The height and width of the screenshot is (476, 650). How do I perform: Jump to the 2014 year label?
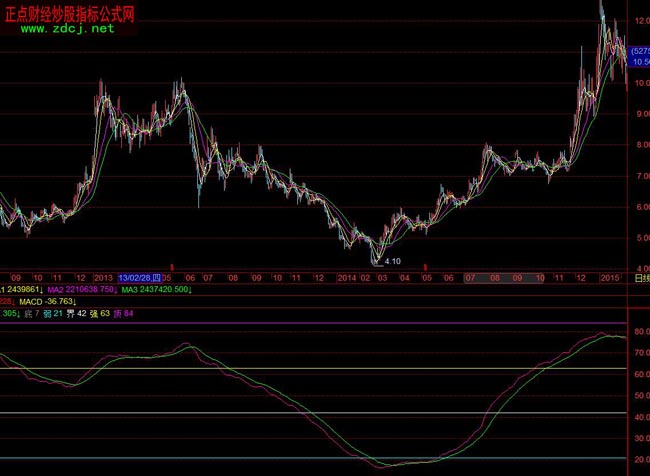(346, 277)
